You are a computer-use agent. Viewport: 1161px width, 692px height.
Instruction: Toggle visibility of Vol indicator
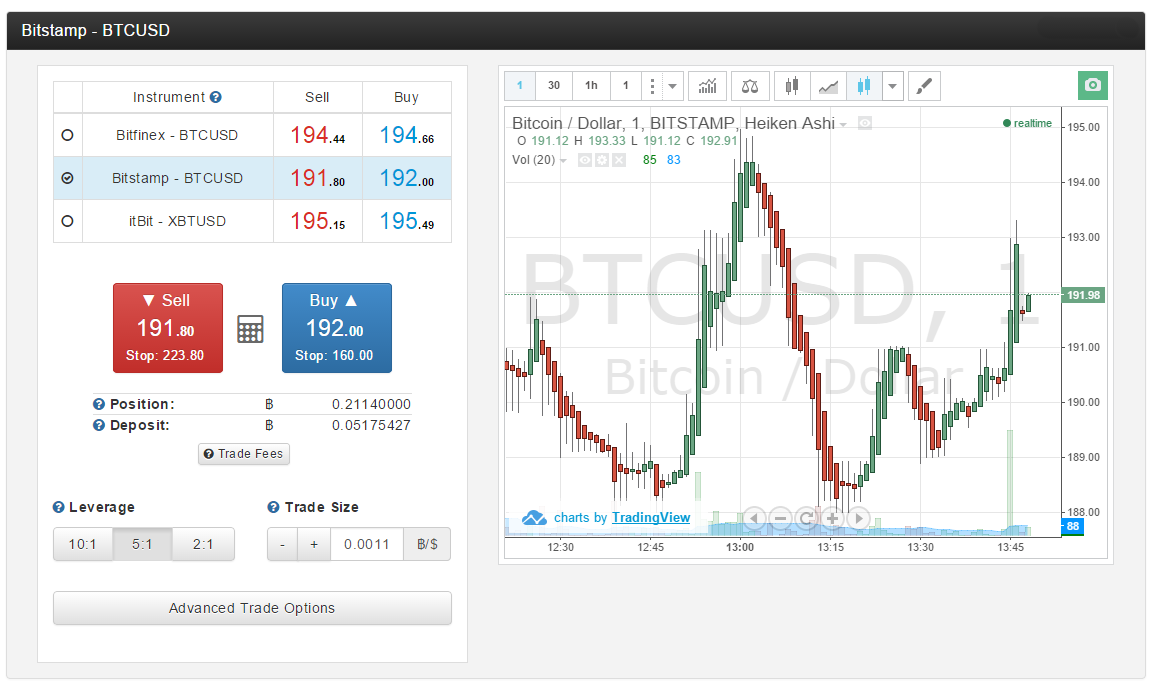click(585, 160)
